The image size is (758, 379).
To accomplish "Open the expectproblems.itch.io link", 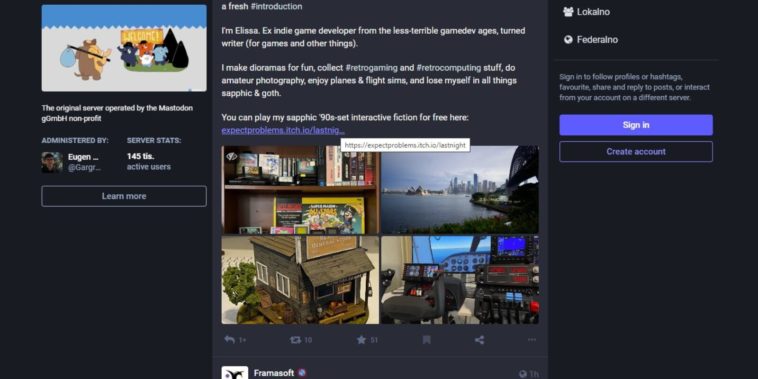I will (283, 130).
